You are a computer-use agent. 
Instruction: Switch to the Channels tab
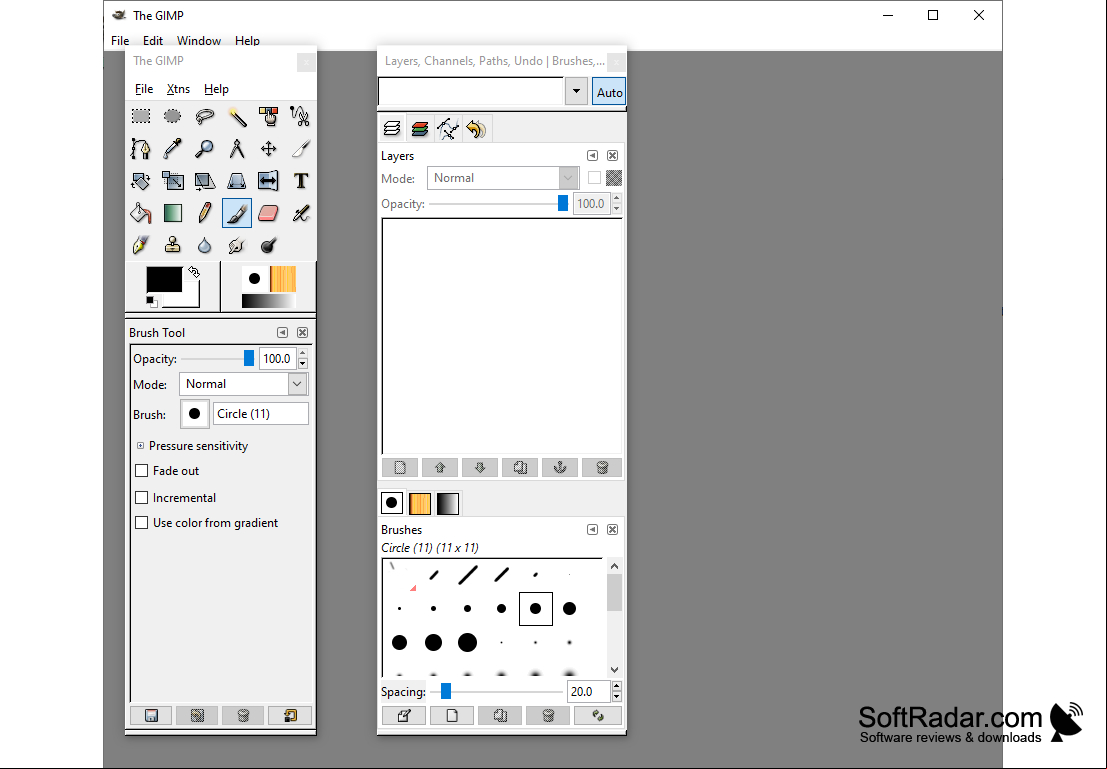click(420, 129)
